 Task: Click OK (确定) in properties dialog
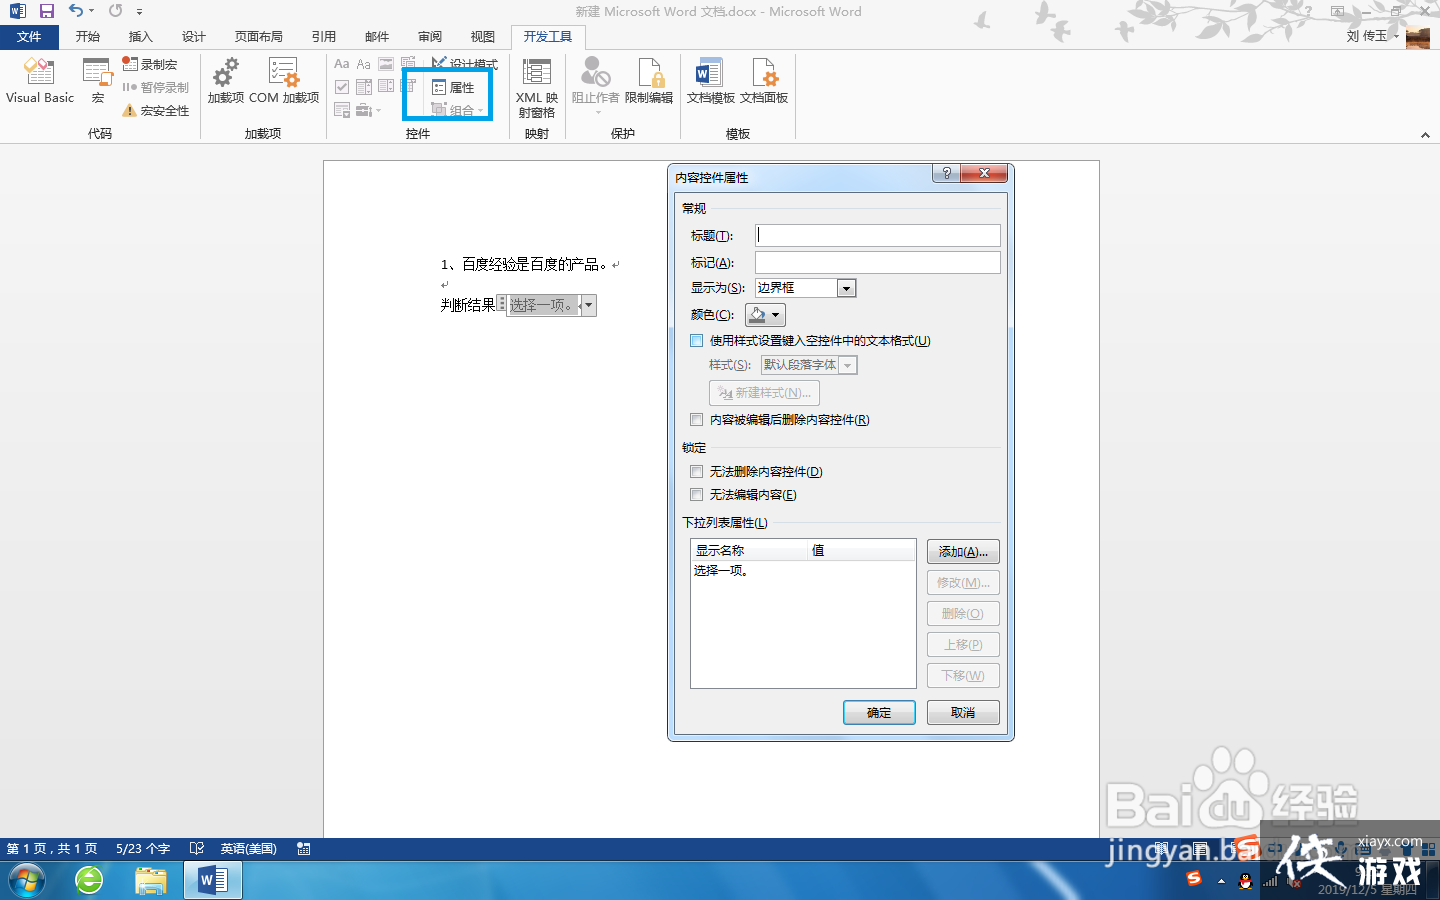pos(879,712)
